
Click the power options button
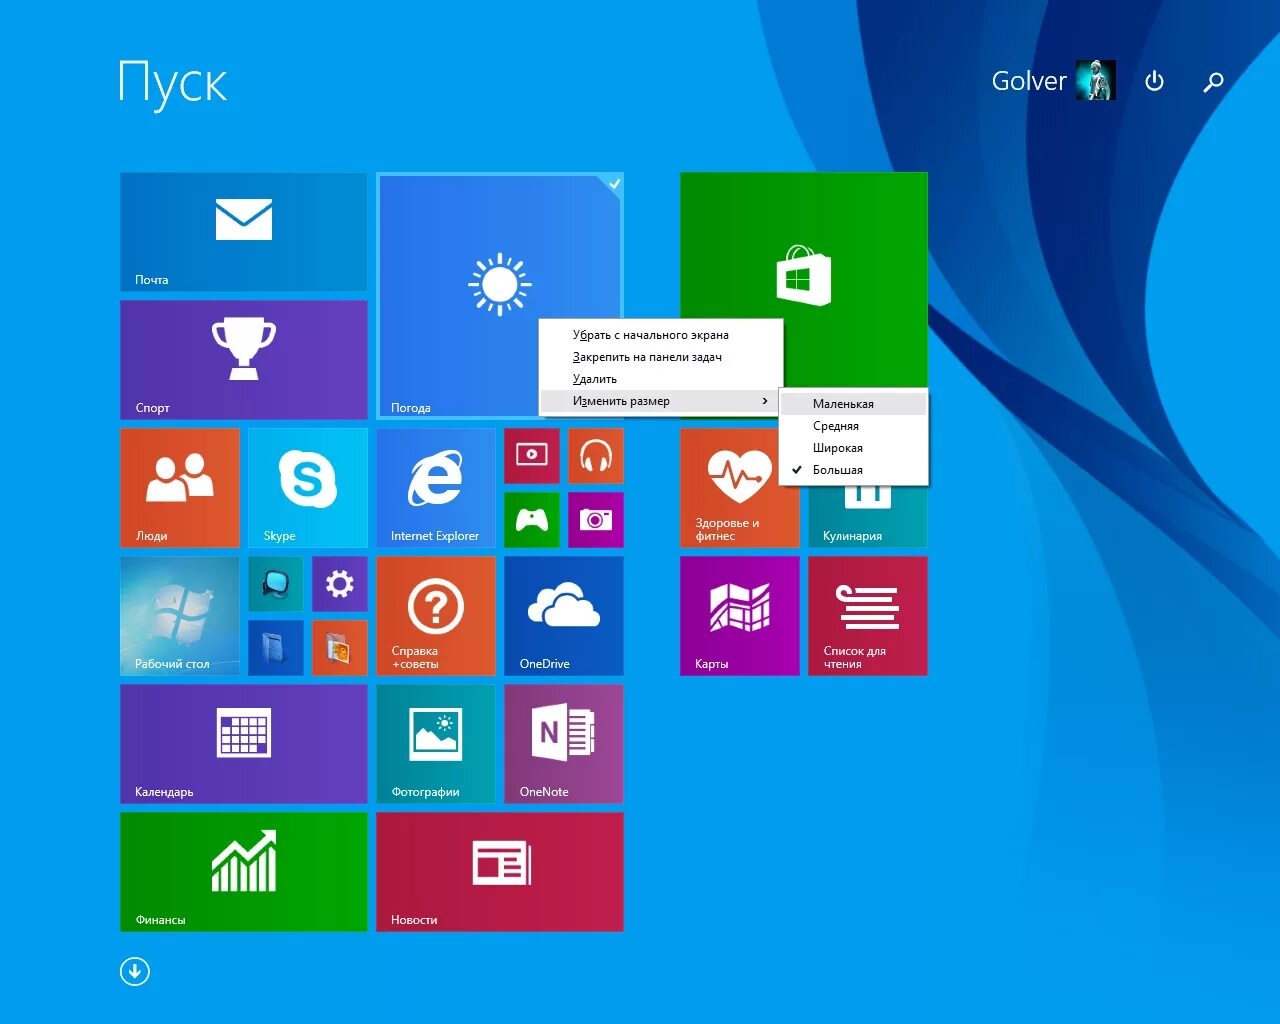pyautogui.click(x=1154, y=81)
